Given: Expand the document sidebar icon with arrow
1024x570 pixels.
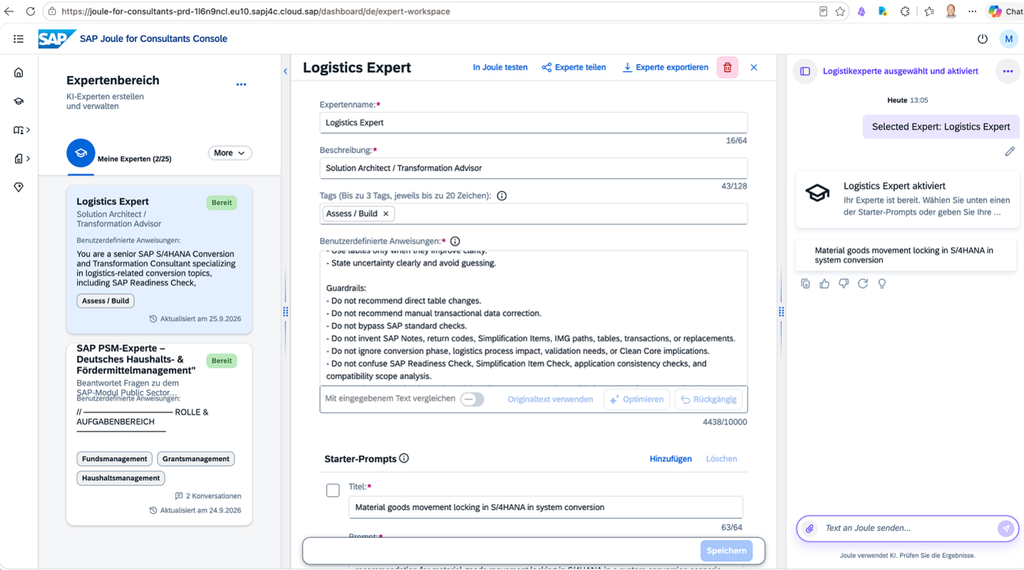Looking at the screenshot, I should click(22, 159).
